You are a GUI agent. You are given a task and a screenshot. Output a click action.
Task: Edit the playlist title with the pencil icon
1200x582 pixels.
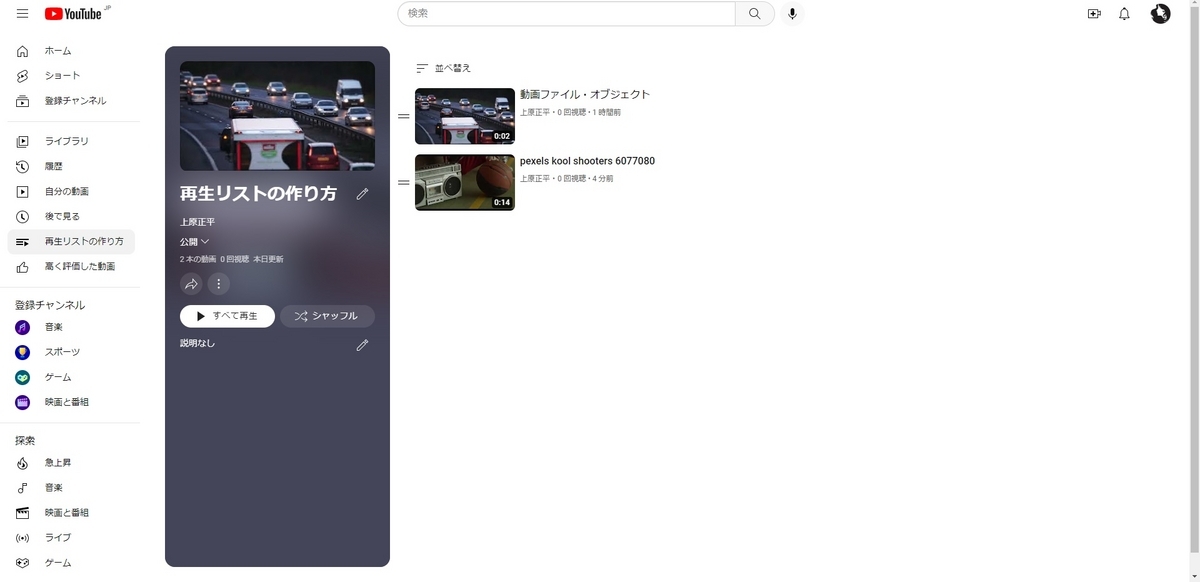(362, 194)
